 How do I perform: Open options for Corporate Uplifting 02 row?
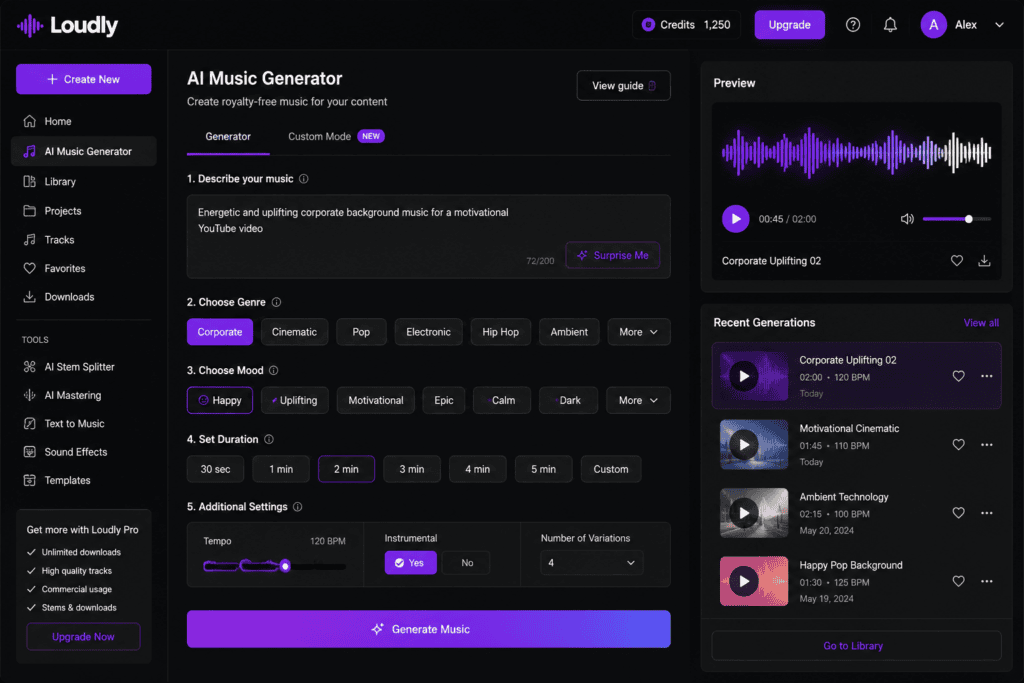[x=986, y=376]
